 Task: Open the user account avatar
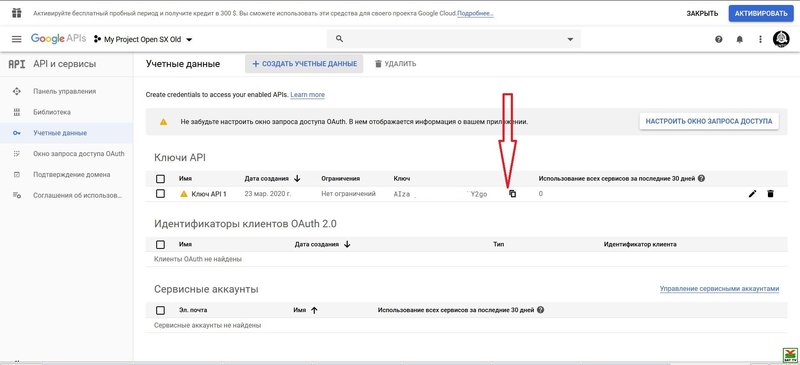pyautogui.click(x=781, y=39)
